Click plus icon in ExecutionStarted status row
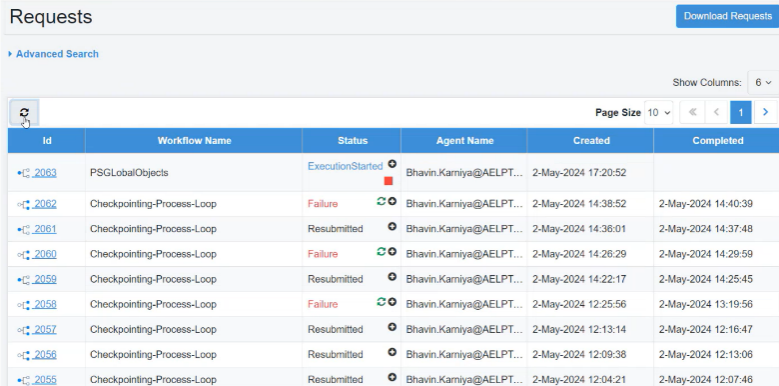779x386 pixels. pyautogui.click(x=392, y=163)
